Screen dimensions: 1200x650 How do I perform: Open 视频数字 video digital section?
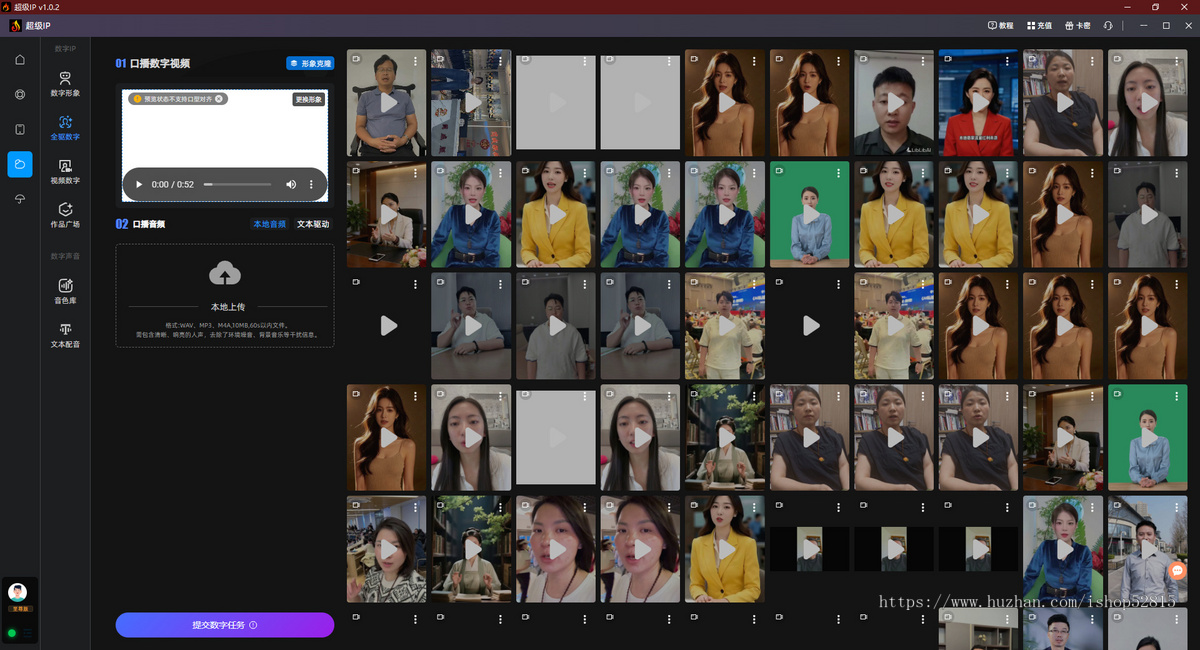tap(65, 171)
